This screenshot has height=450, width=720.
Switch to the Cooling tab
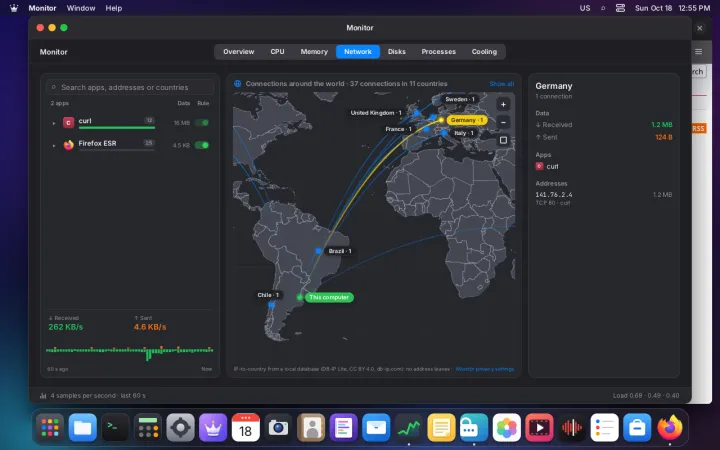484,51
